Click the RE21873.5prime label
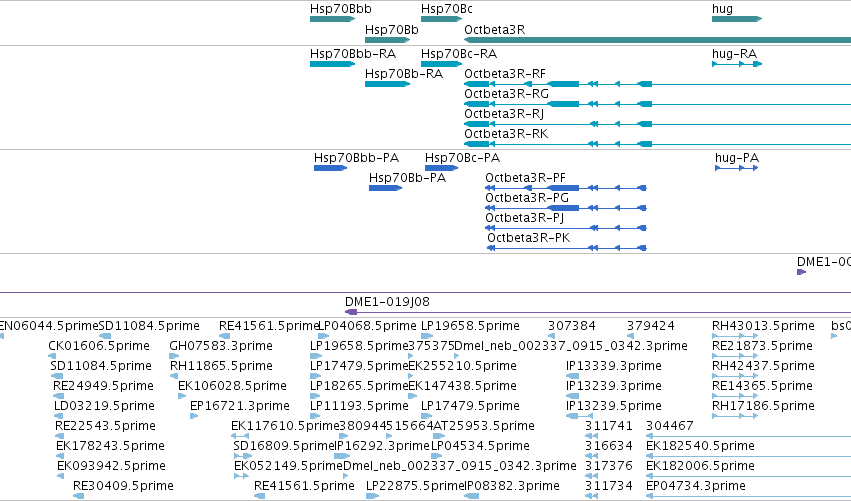Viewport: 851px width, 501px height. click(763, 346)
